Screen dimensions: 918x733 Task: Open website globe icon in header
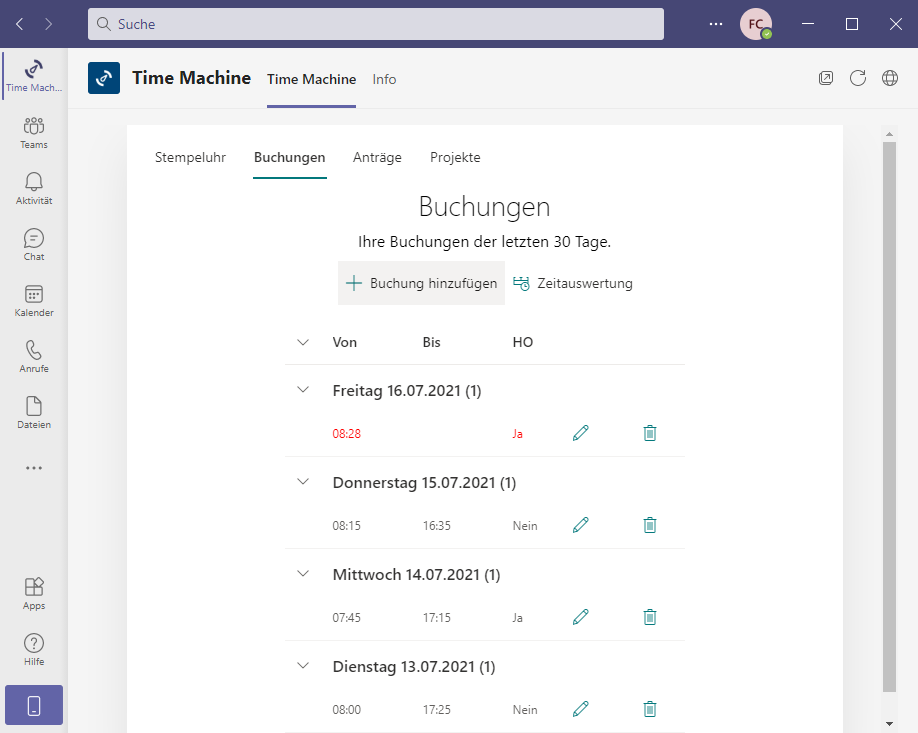(889, 79)
